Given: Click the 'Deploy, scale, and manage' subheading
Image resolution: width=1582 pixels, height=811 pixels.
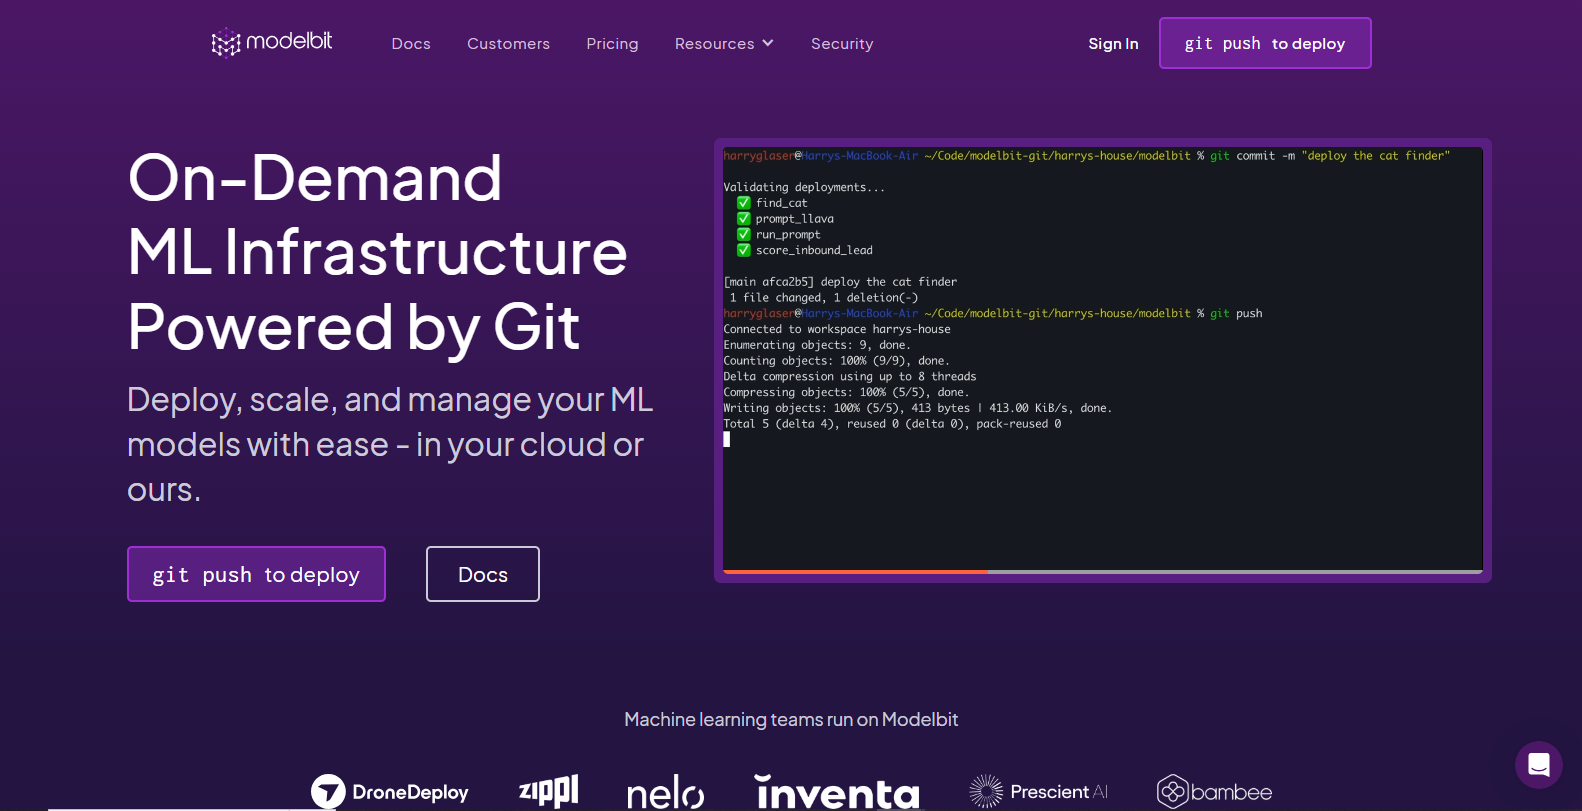Looking at the screenshot, I should [390, 445].
